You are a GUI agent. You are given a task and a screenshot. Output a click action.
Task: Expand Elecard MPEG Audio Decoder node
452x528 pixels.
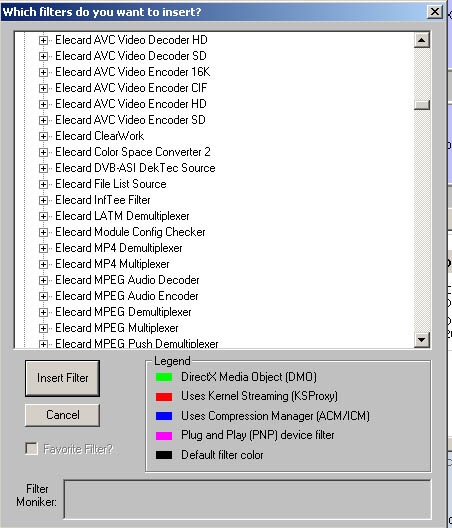(43, 280)
